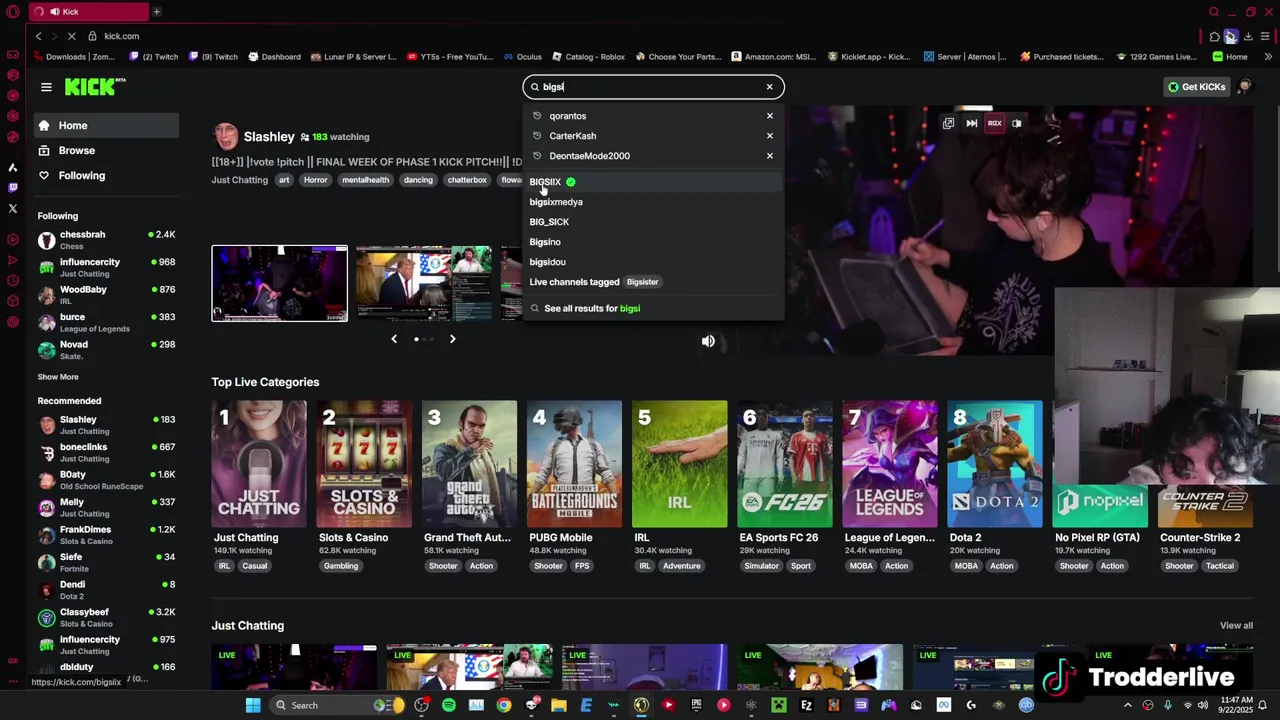Open WoodBaby channel in Following list
Viewport: 1280px width, 720px height.
[106, 295]
